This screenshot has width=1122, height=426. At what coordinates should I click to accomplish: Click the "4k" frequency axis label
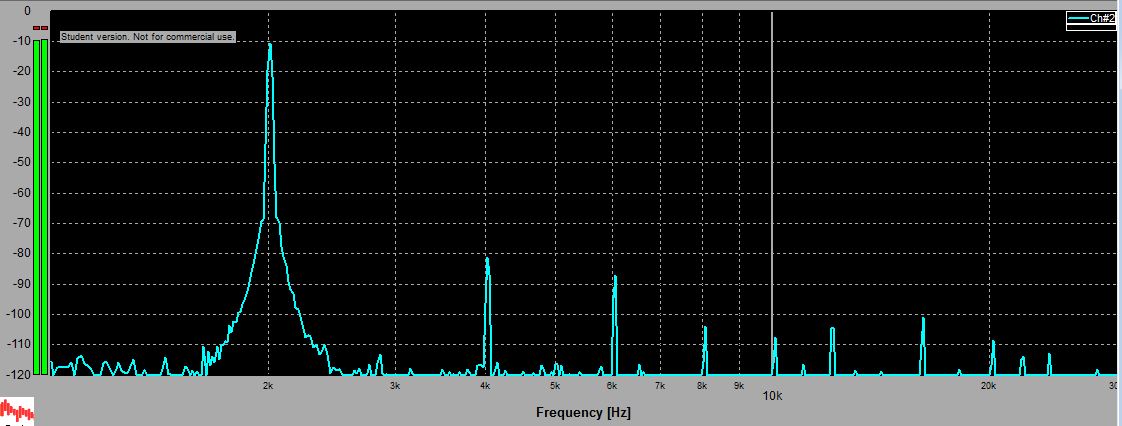click(x=485, y=386)
